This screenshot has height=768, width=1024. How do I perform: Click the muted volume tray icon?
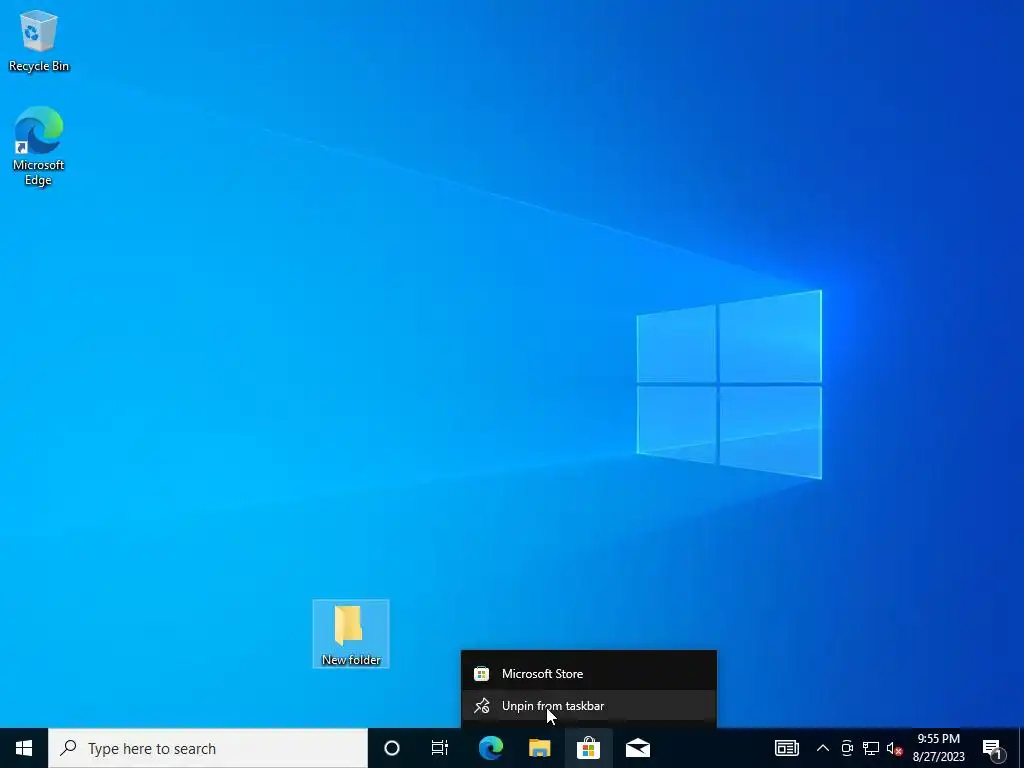[894, 748]
